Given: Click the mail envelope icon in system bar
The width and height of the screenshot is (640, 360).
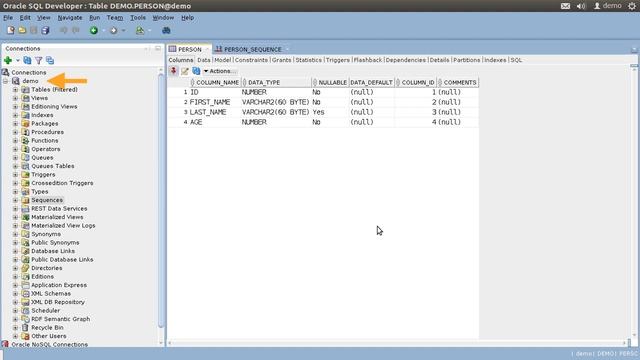Looking at the screenshot, I should click(565, 6).
